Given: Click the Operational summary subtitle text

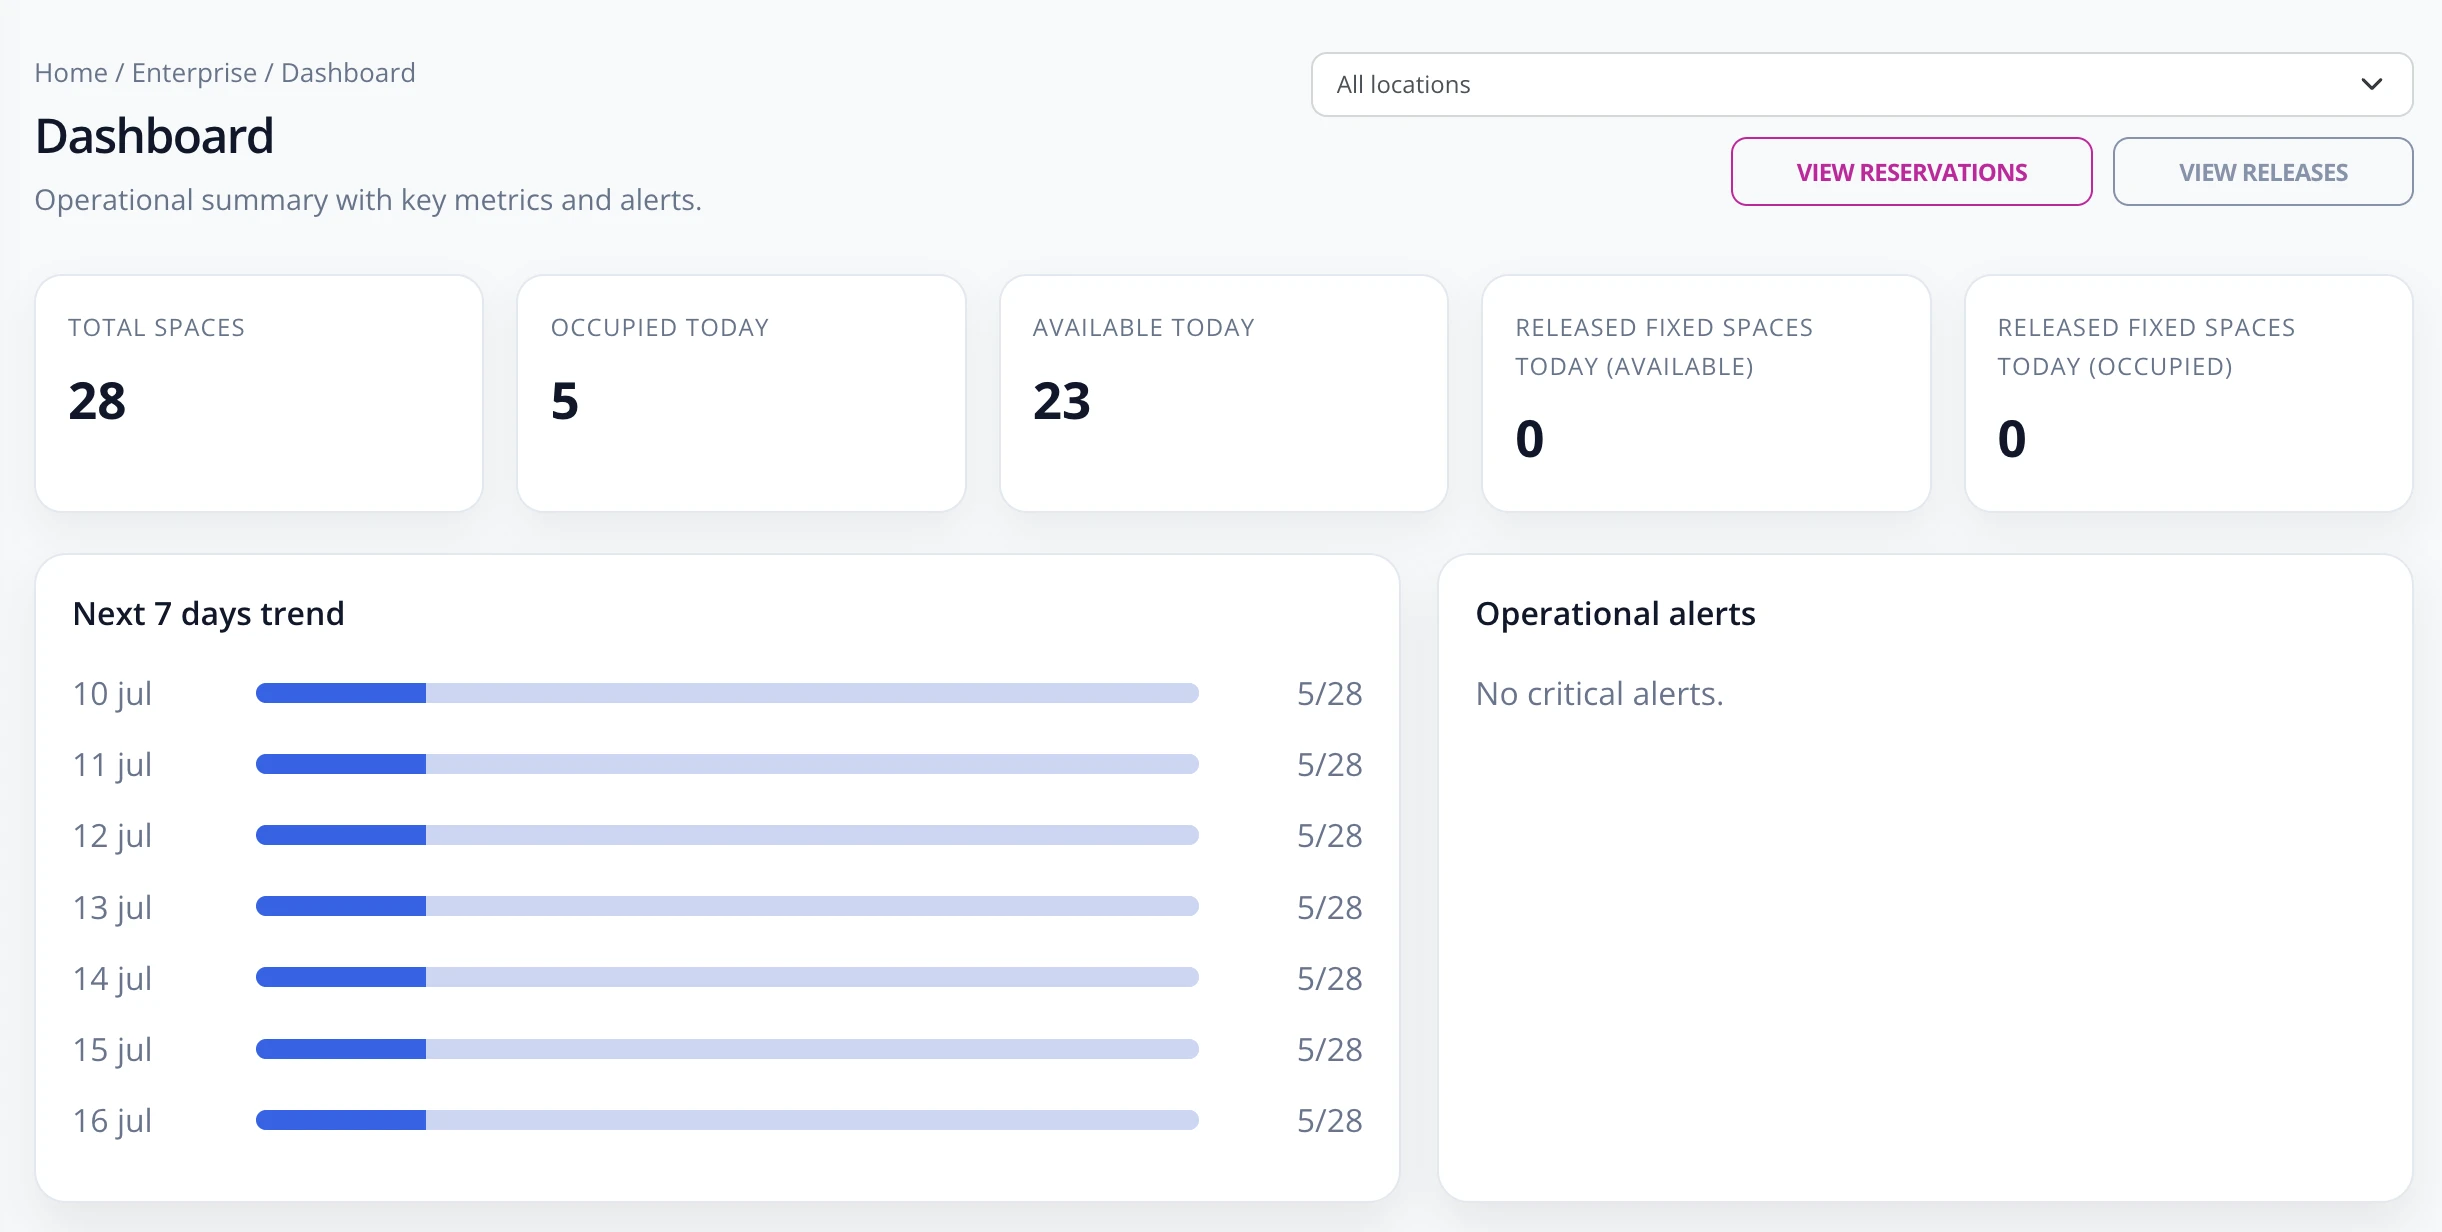Looking at the screenshot, I should [x=368, y=200].
